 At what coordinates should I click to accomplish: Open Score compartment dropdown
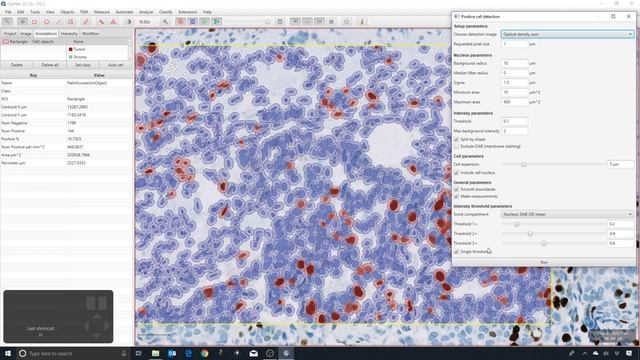click(x=567, y=214)
